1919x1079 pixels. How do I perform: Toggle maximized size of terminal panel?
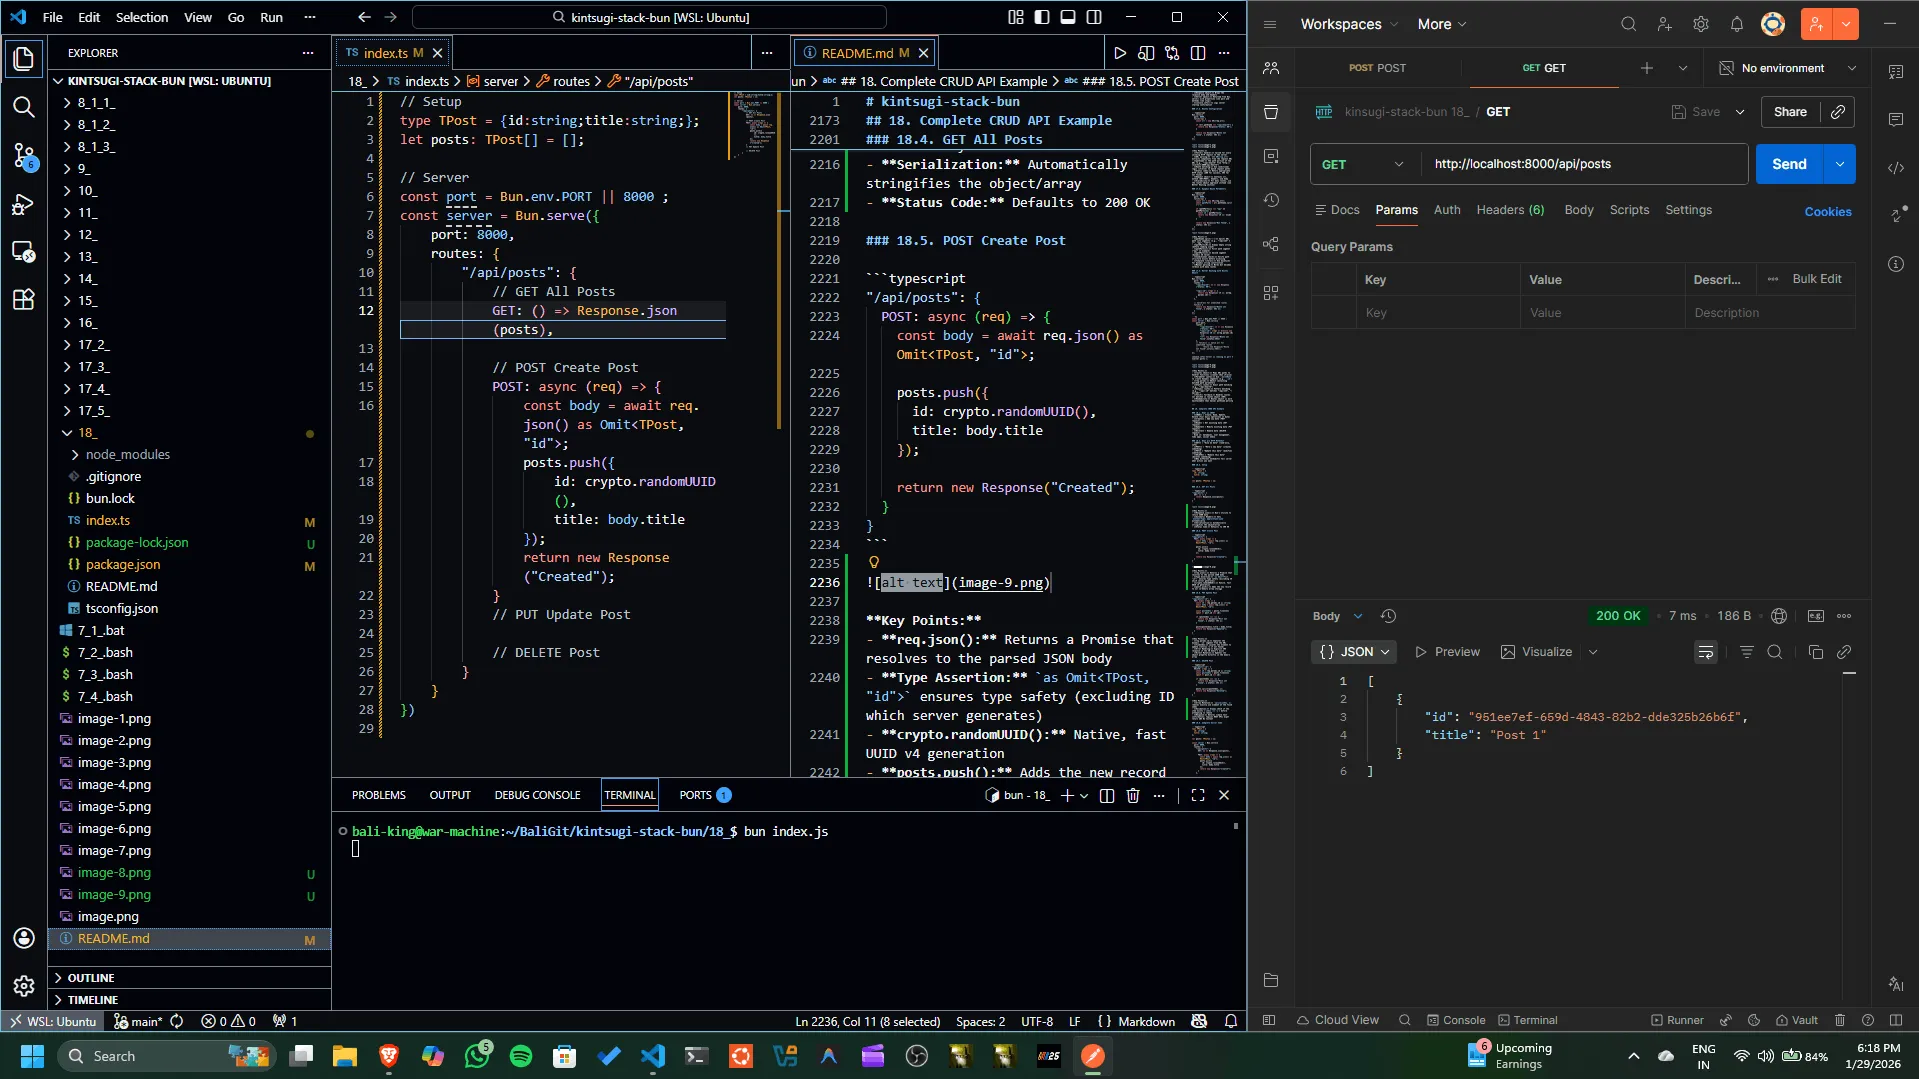point(1197,796)
